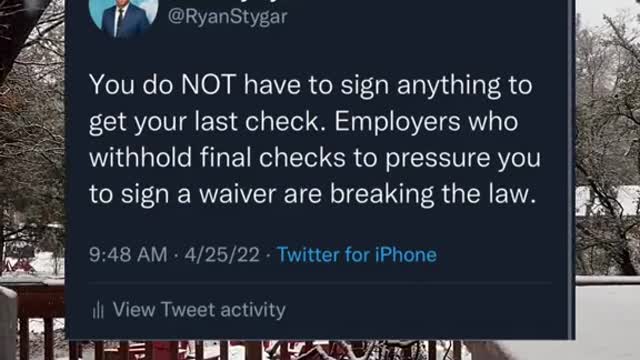Click the words last check in tweet
Viewport: 640px width, 360px height.
[257, 121]
